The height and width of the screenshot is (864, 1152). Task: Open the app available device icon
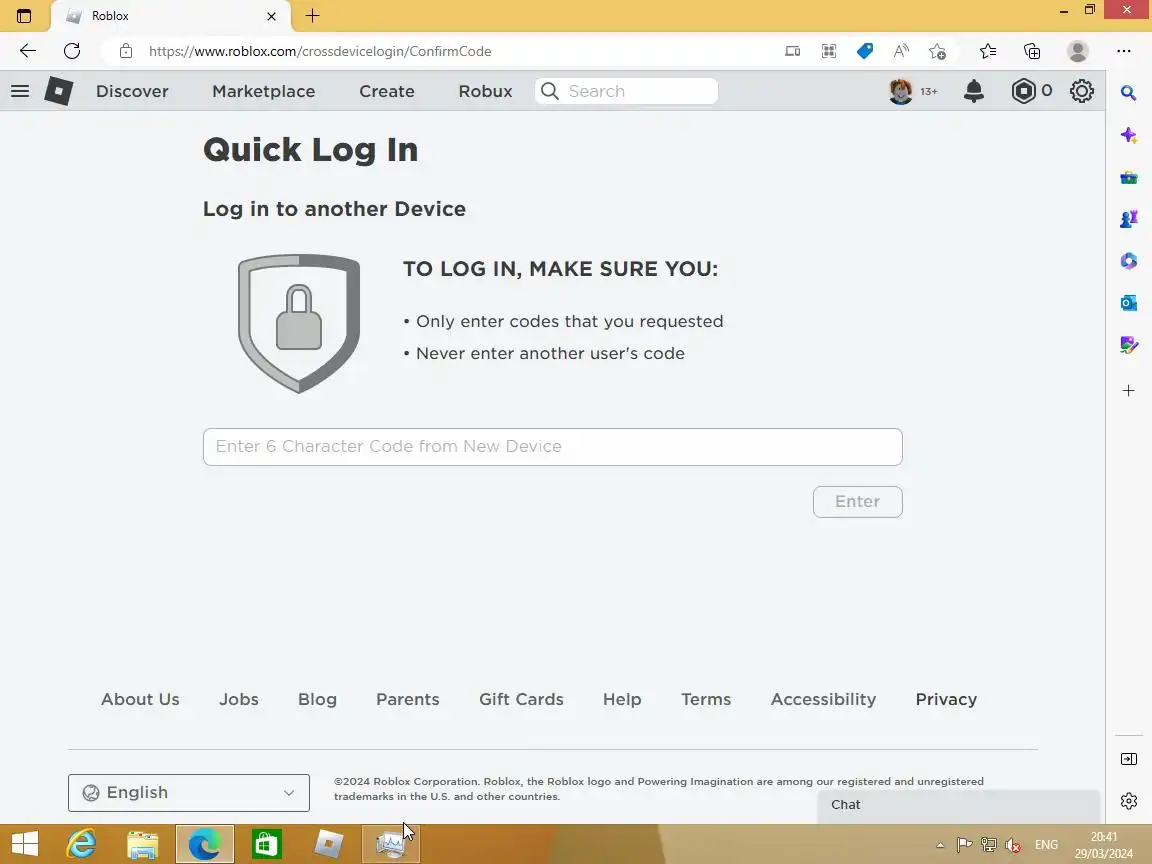(x=793, y=51)
